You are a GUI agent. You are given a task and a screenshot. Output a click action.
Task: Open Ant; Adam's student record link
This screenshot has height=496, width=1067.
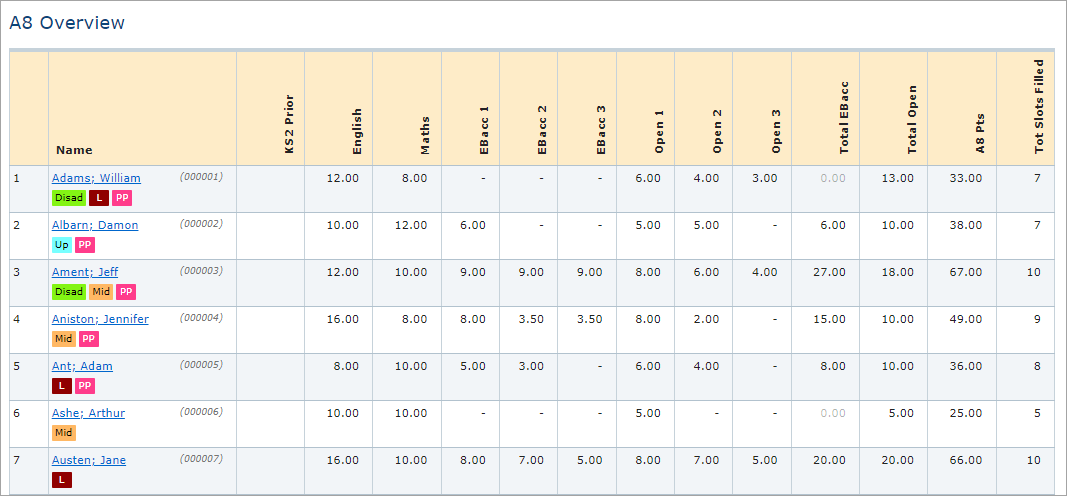tap(82, 366)
